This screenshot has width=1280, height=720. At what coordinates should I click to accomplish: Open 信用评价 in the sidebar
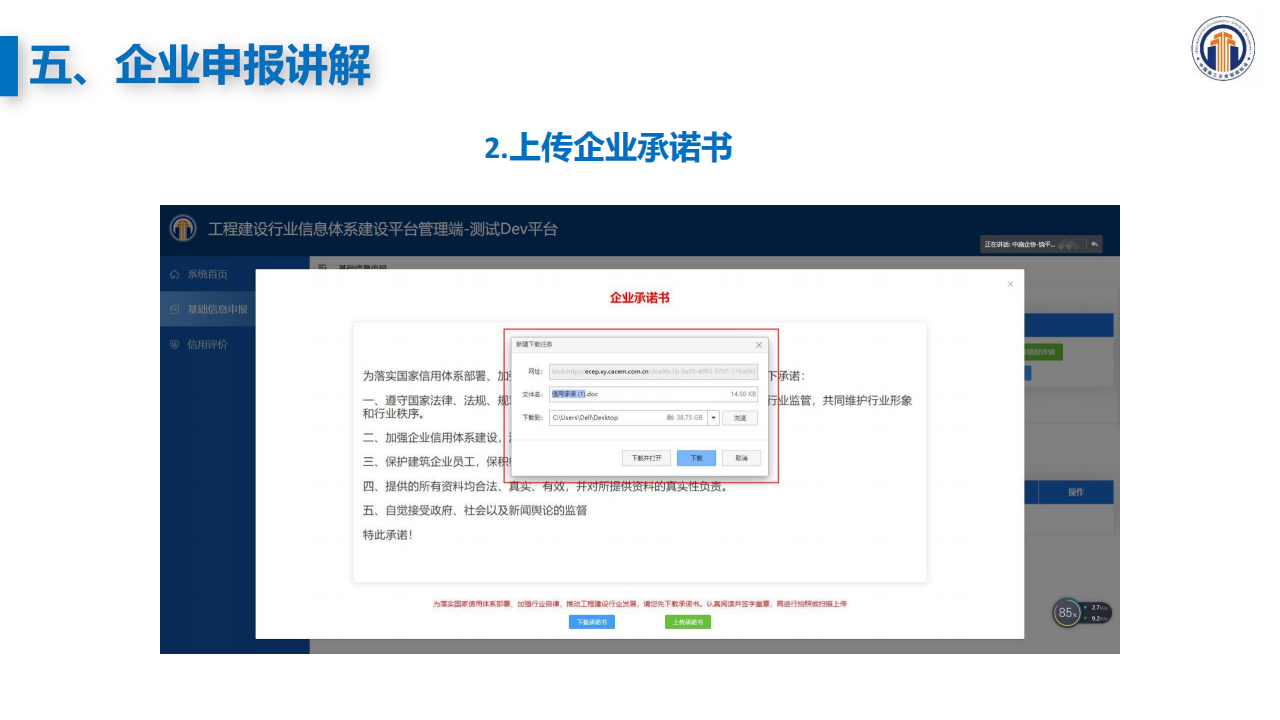(x=207, y=344)
